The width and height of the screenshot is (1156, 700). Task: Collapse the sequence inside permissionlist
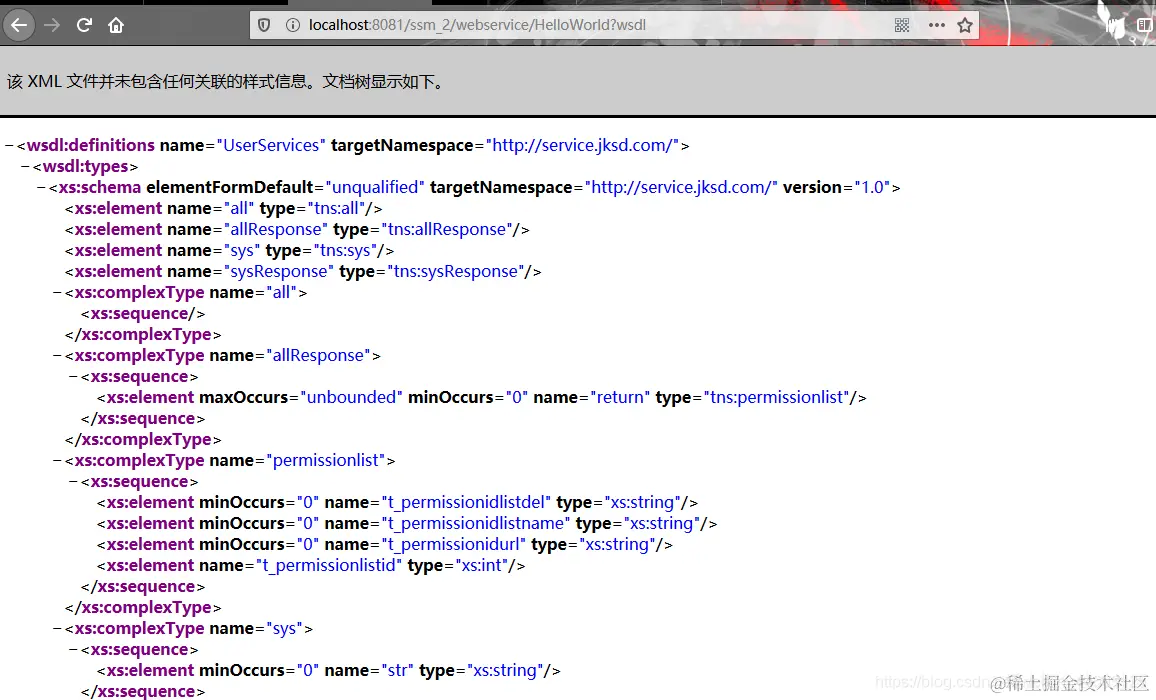coord(73,482)
